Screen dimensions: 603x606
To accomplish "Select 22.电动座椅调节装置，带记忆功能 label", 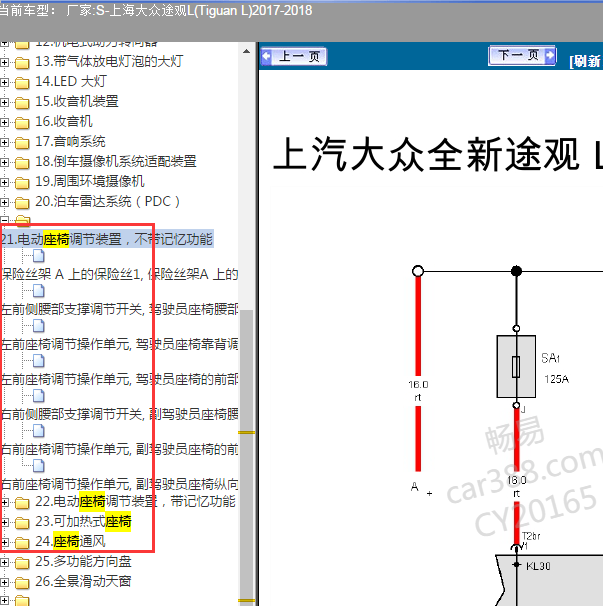I will pos(135,501).
